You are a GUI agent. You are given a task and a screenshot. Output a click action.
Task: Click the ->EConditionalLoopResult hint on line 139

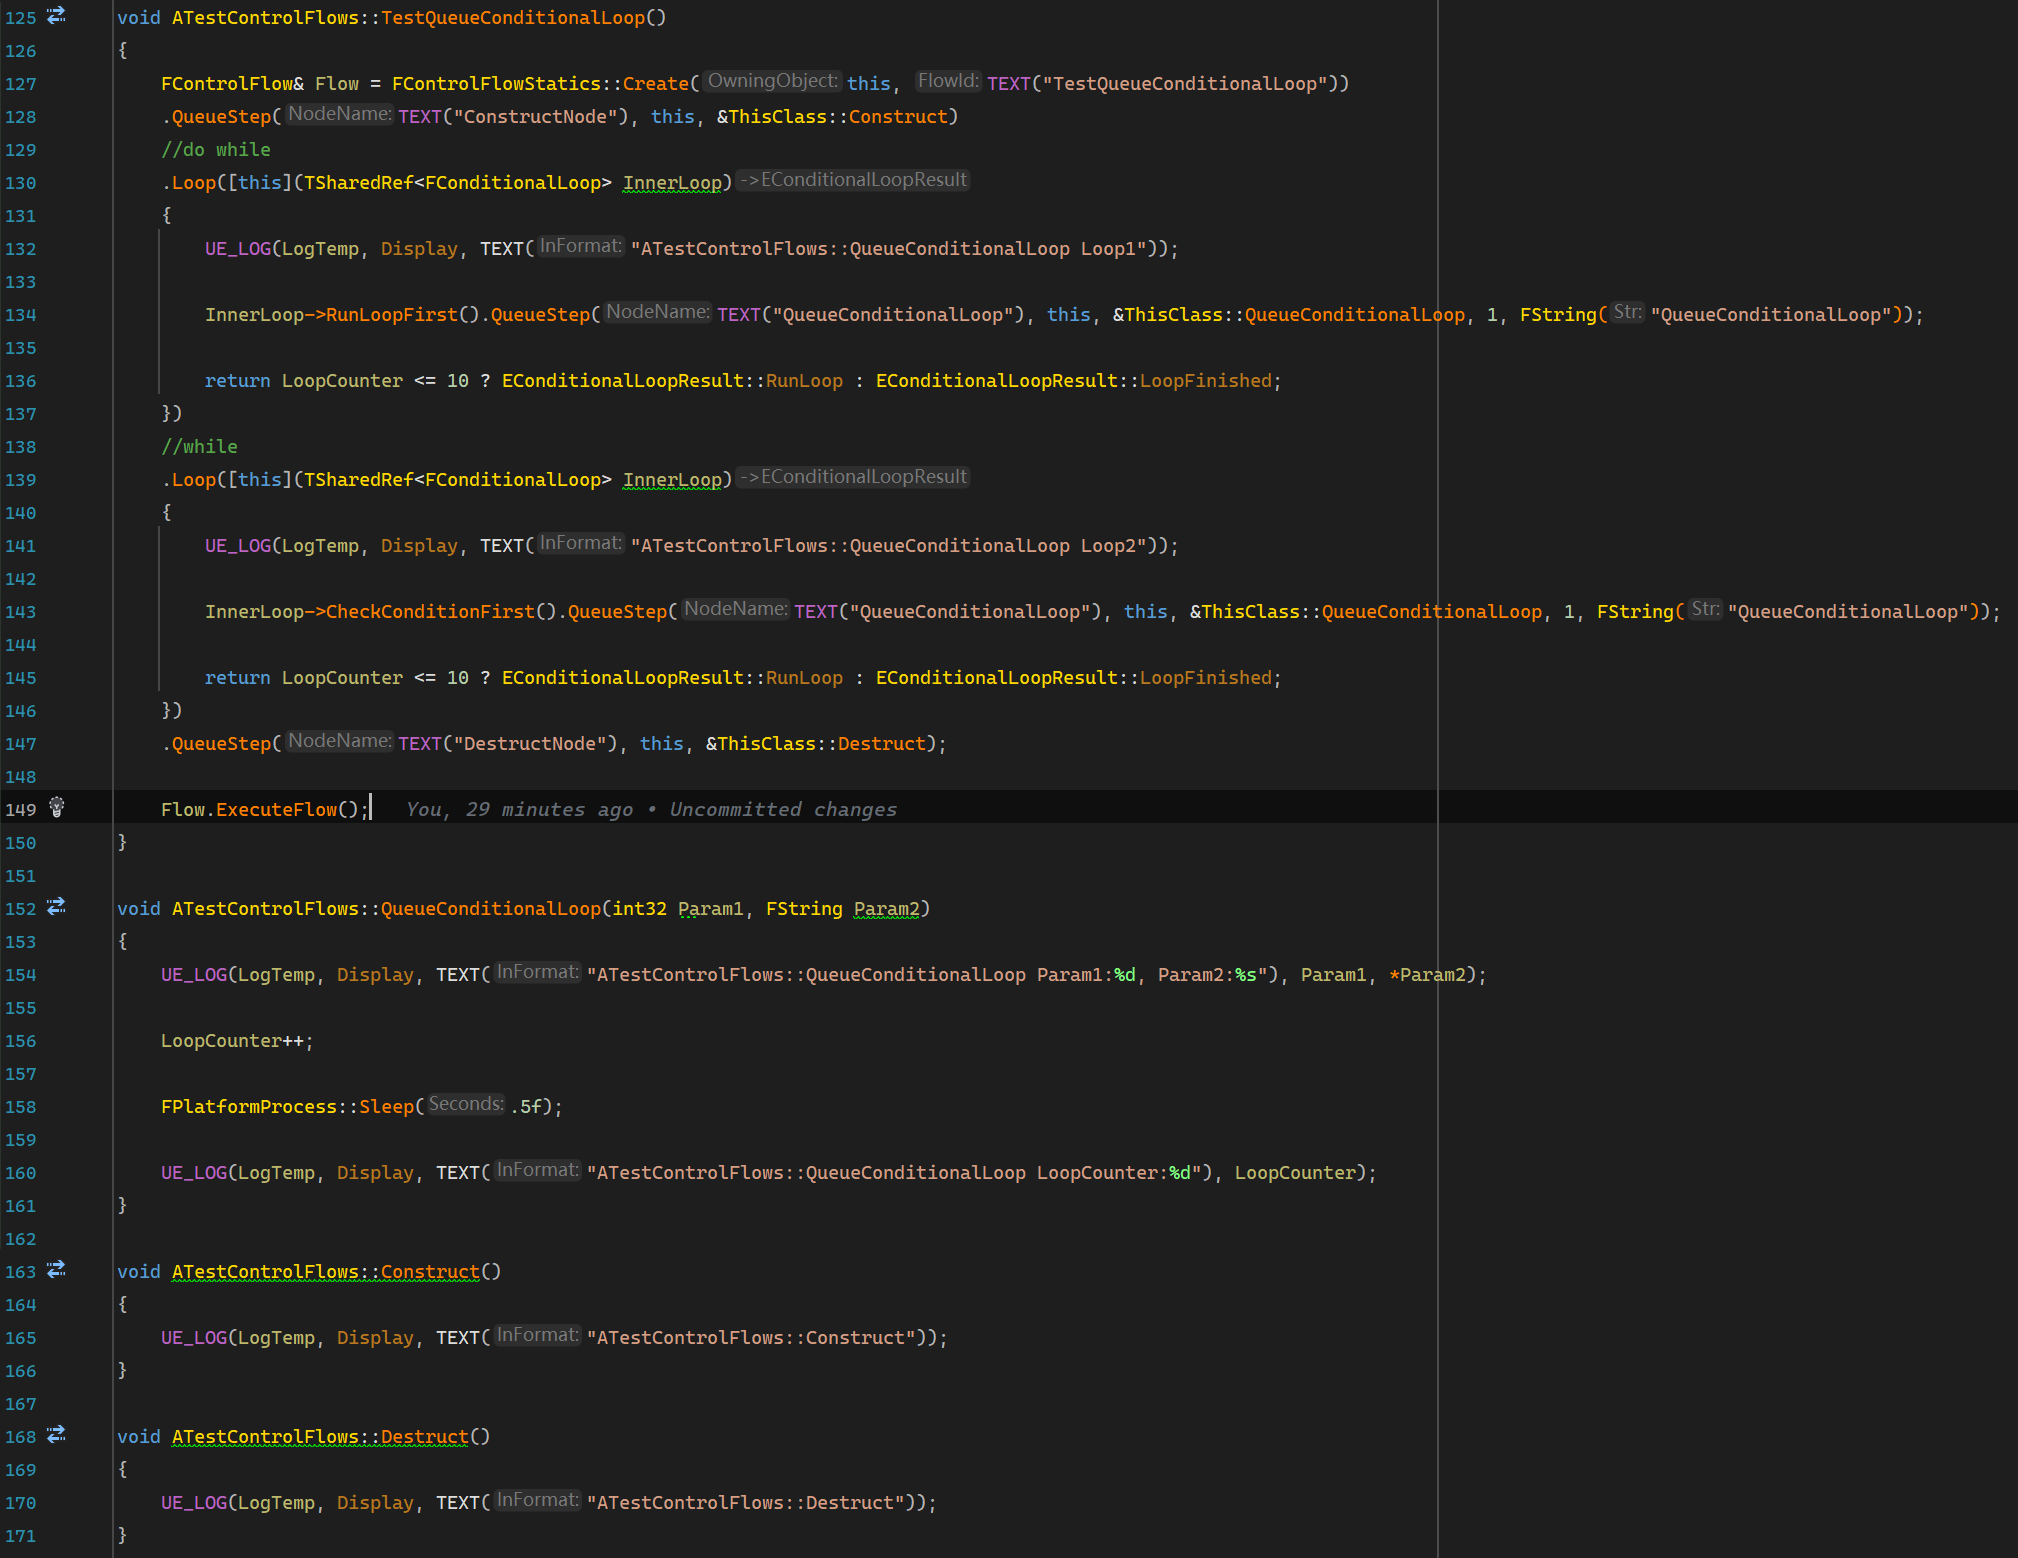point(854,478)
